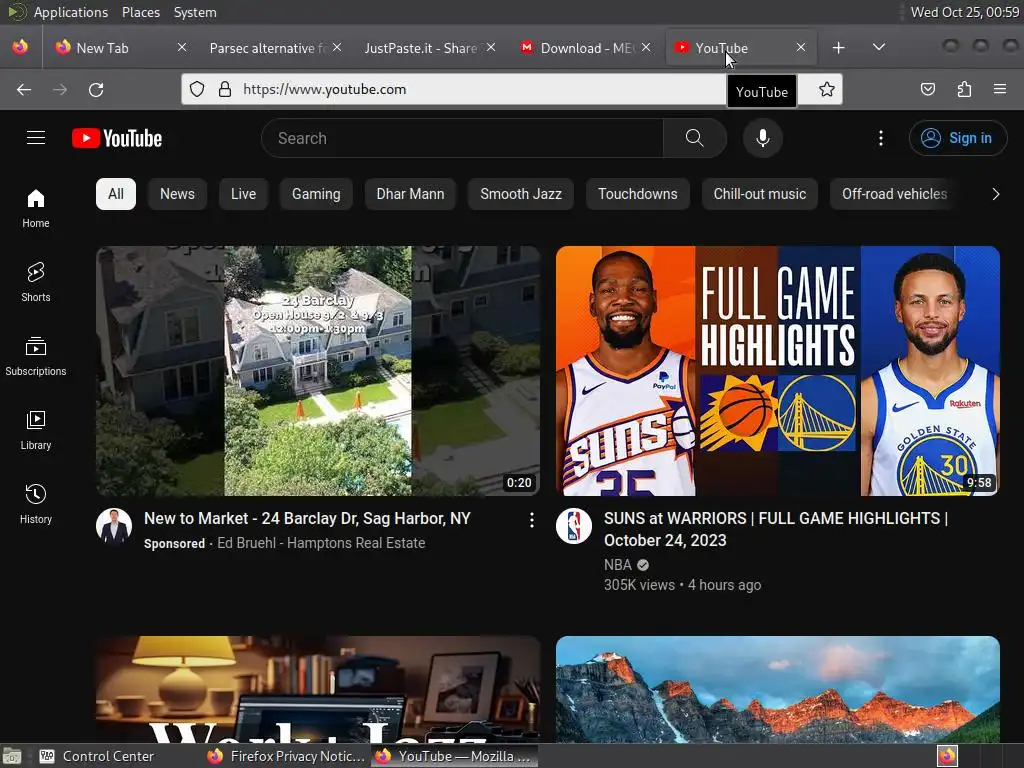This screenshot has height=768, width=1024.
Task: Open options menu for sponsored Barclay video
Action: point(532,520)
